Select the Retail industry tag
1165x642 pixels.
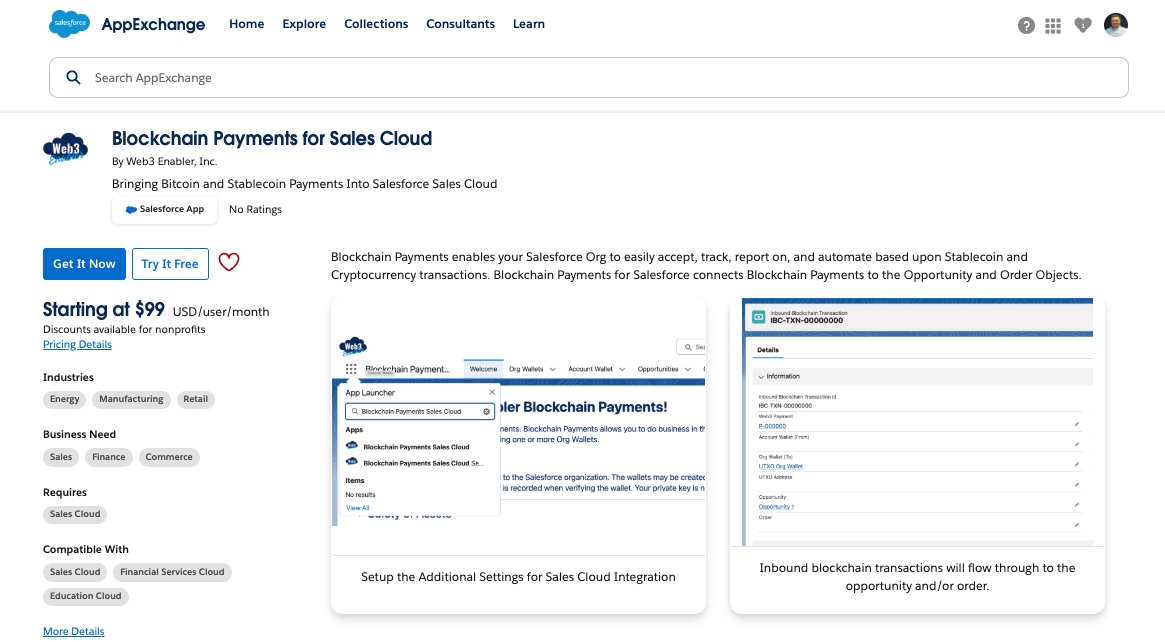[x=195, y=399]
